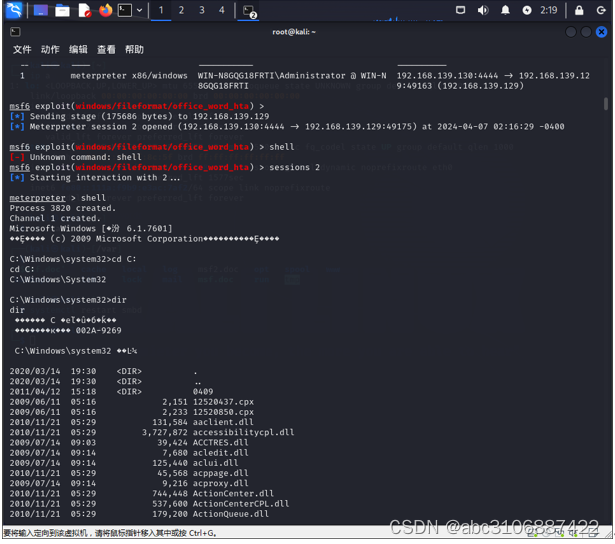
Task: Click the file name acproxy.dll
Action: (x=220, y=484)
